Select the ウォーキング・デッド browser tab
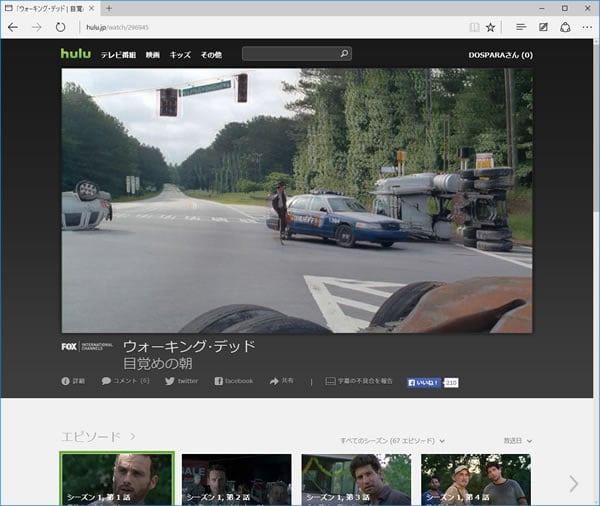 tap(50, 8)
